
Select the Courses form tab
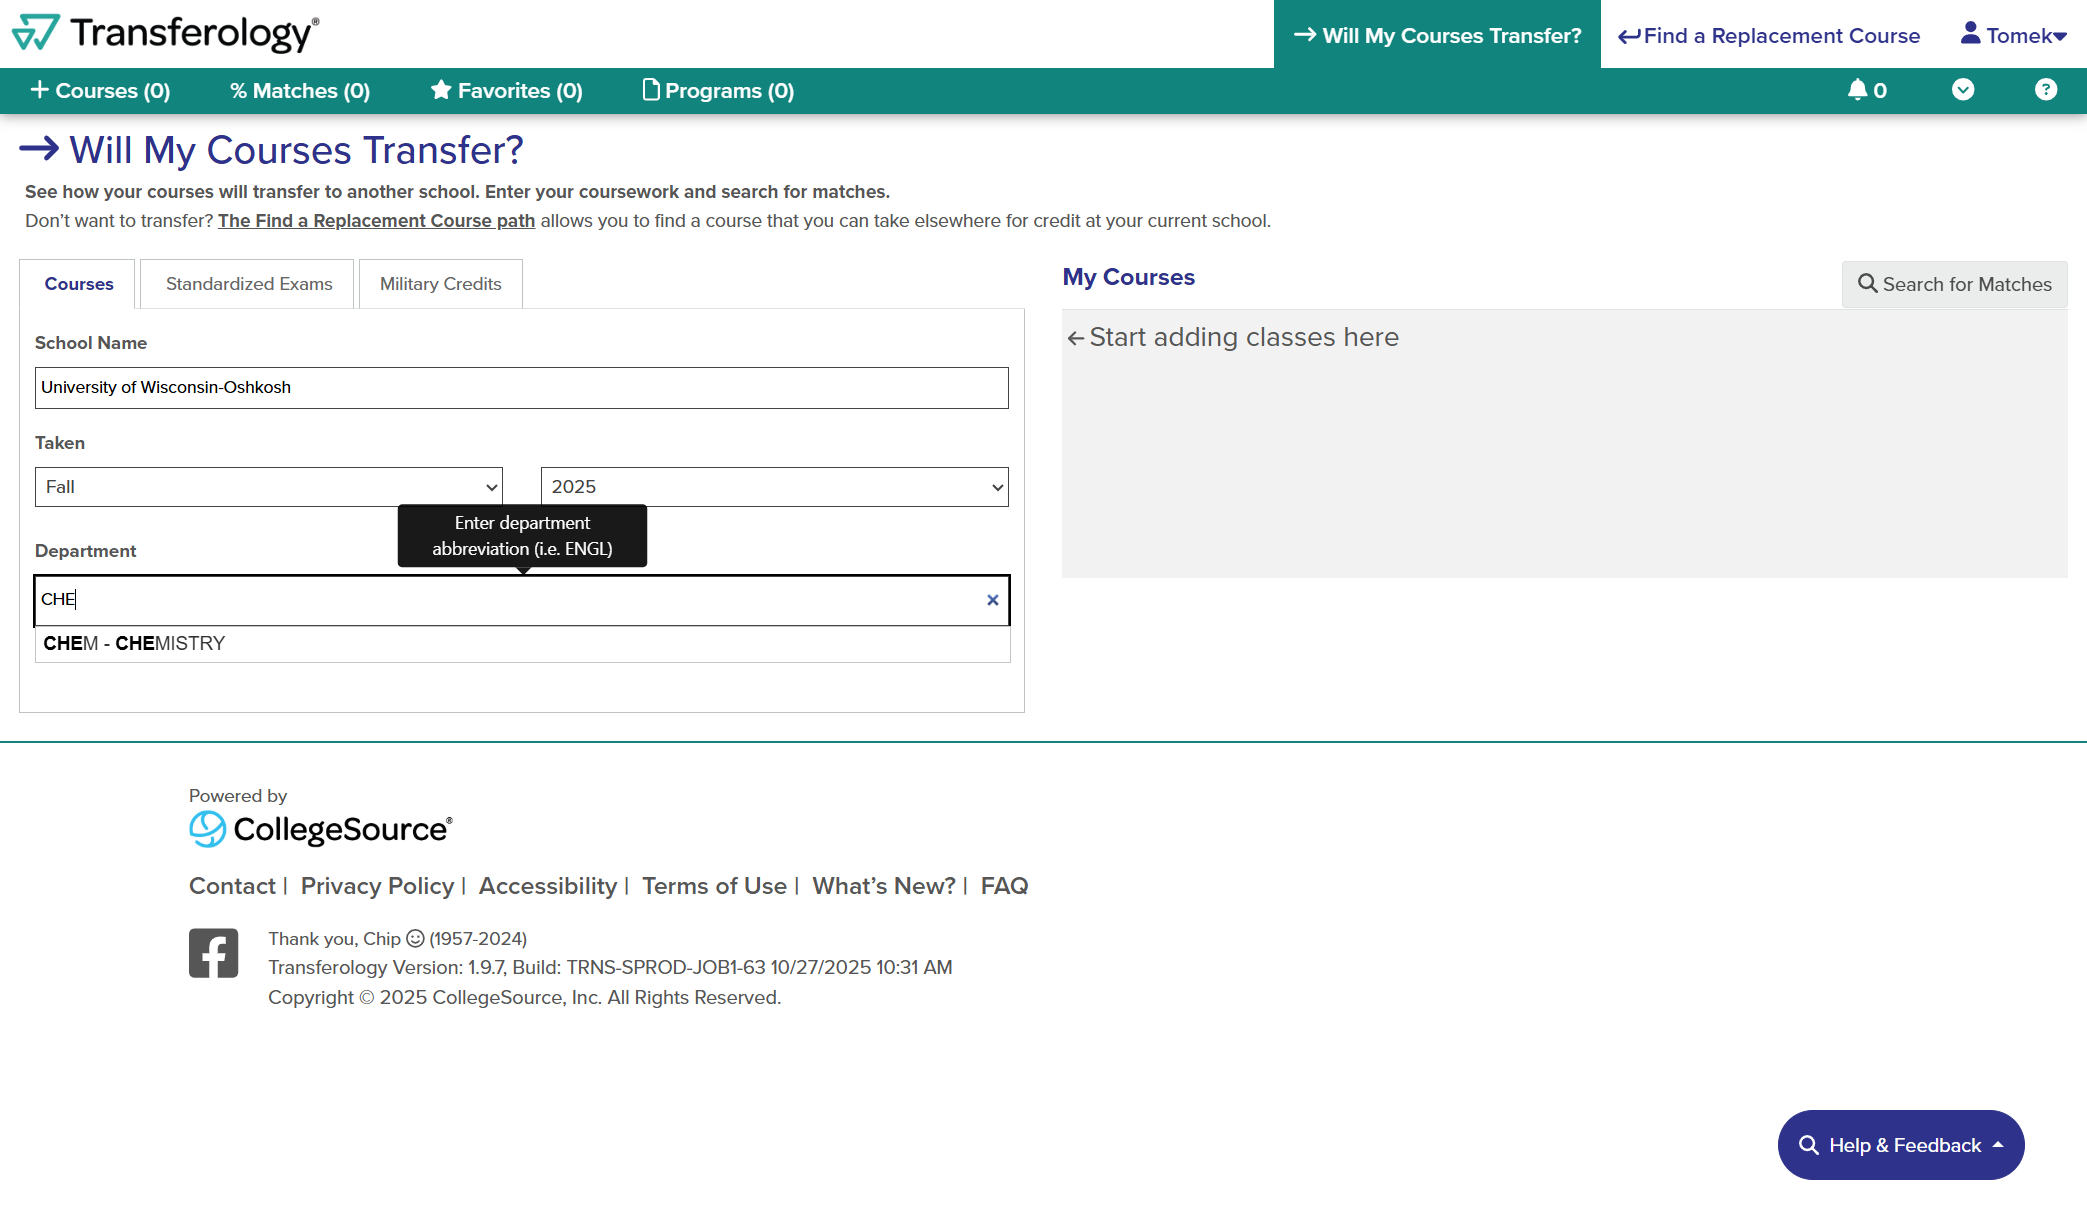click(78, 284)
